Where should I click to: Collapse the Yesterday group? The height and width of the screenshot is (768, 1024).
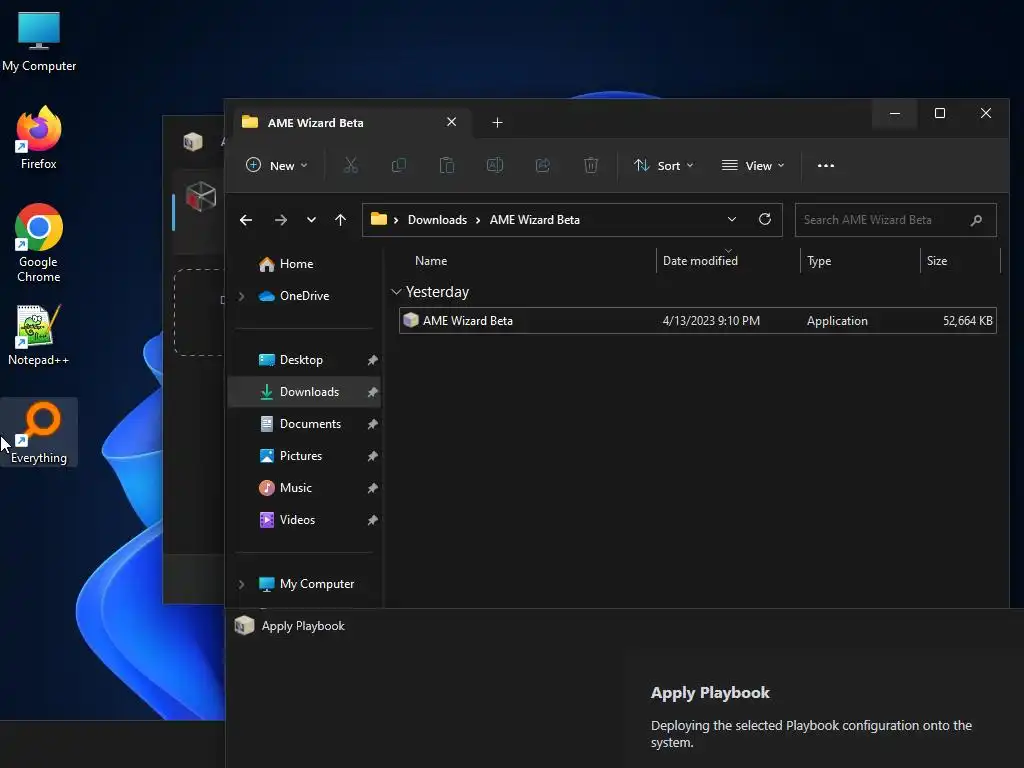[396, 292]
